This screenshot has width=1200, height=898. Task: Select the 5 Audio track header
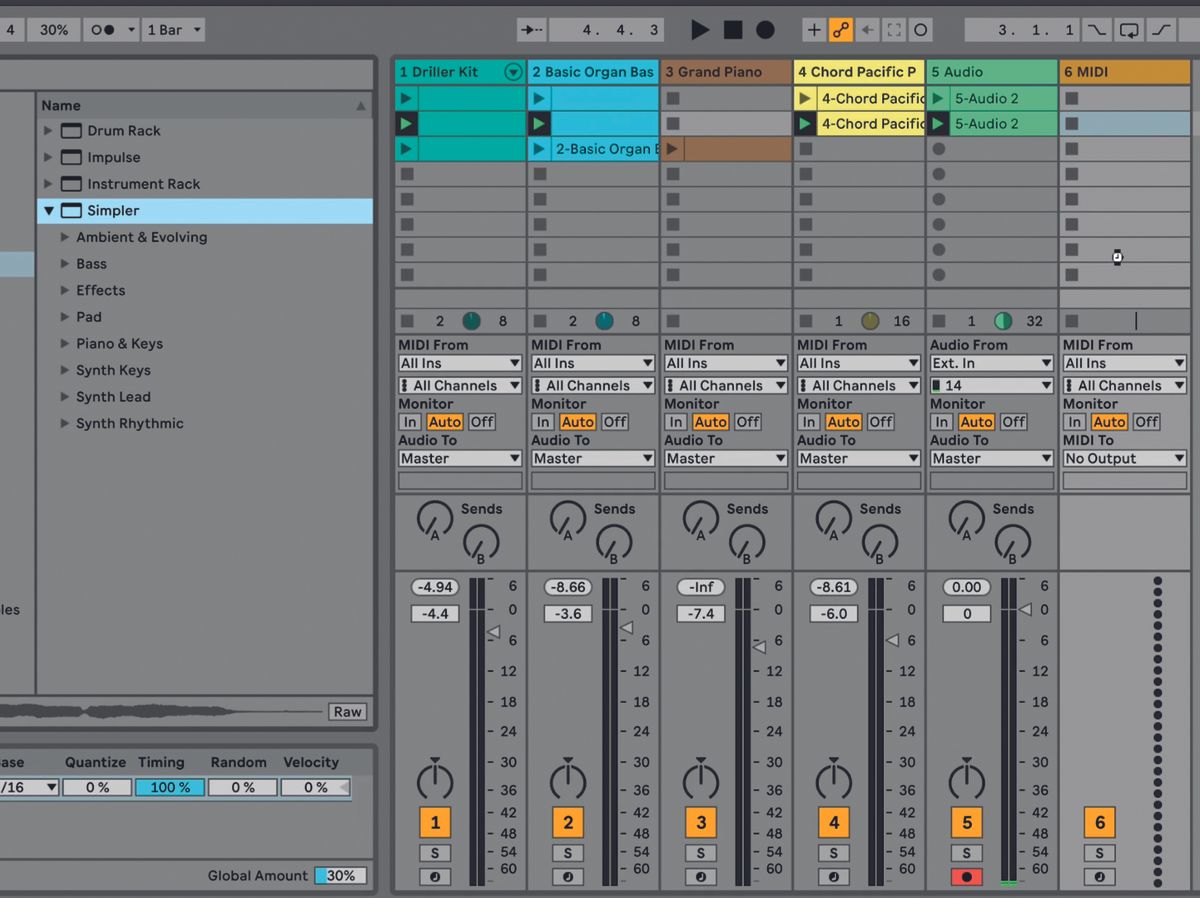point(992,72)
